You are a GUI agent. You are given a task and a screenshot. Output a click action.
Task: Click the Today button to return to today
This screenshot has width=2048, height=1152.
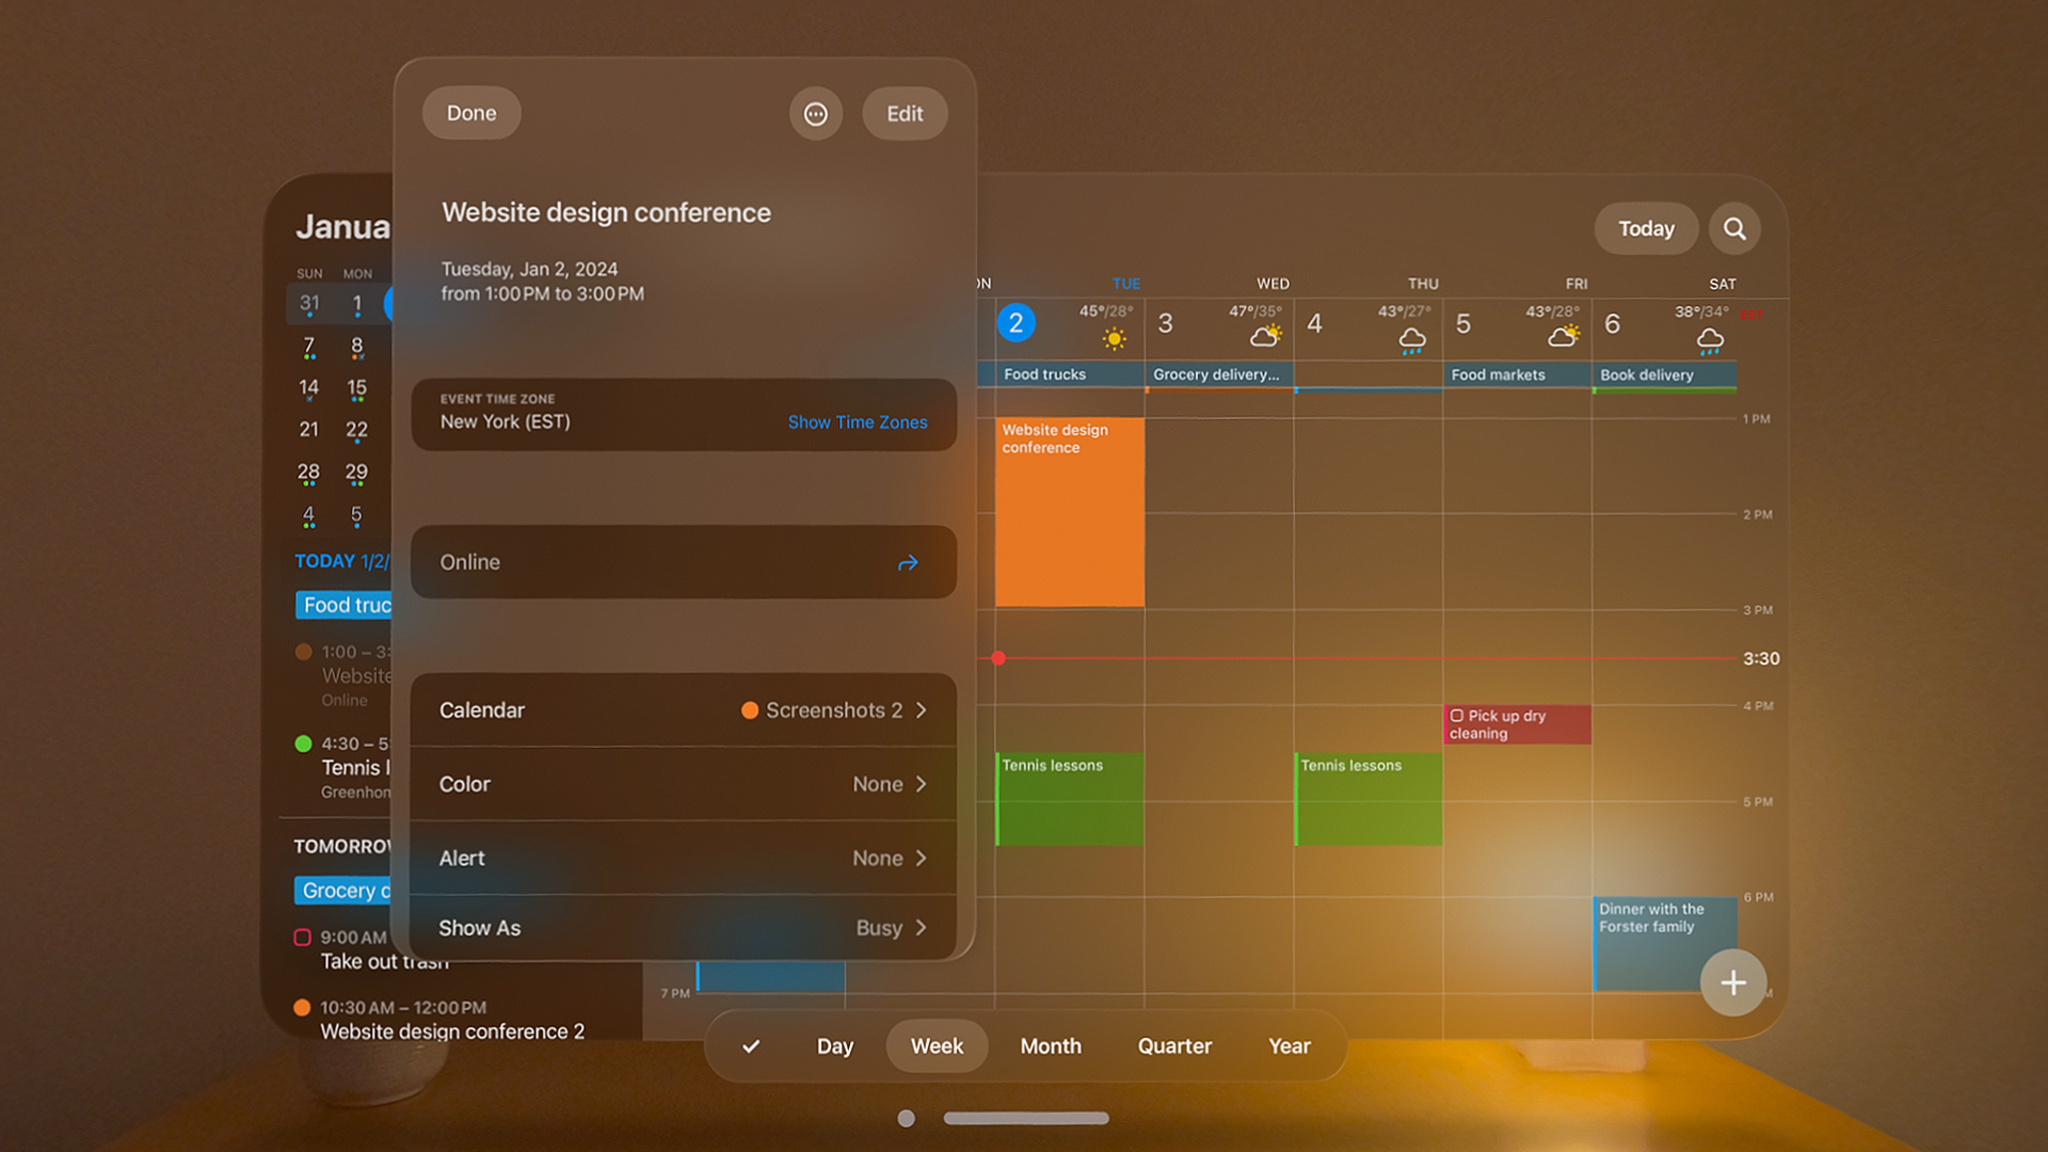coord(1646,228)
